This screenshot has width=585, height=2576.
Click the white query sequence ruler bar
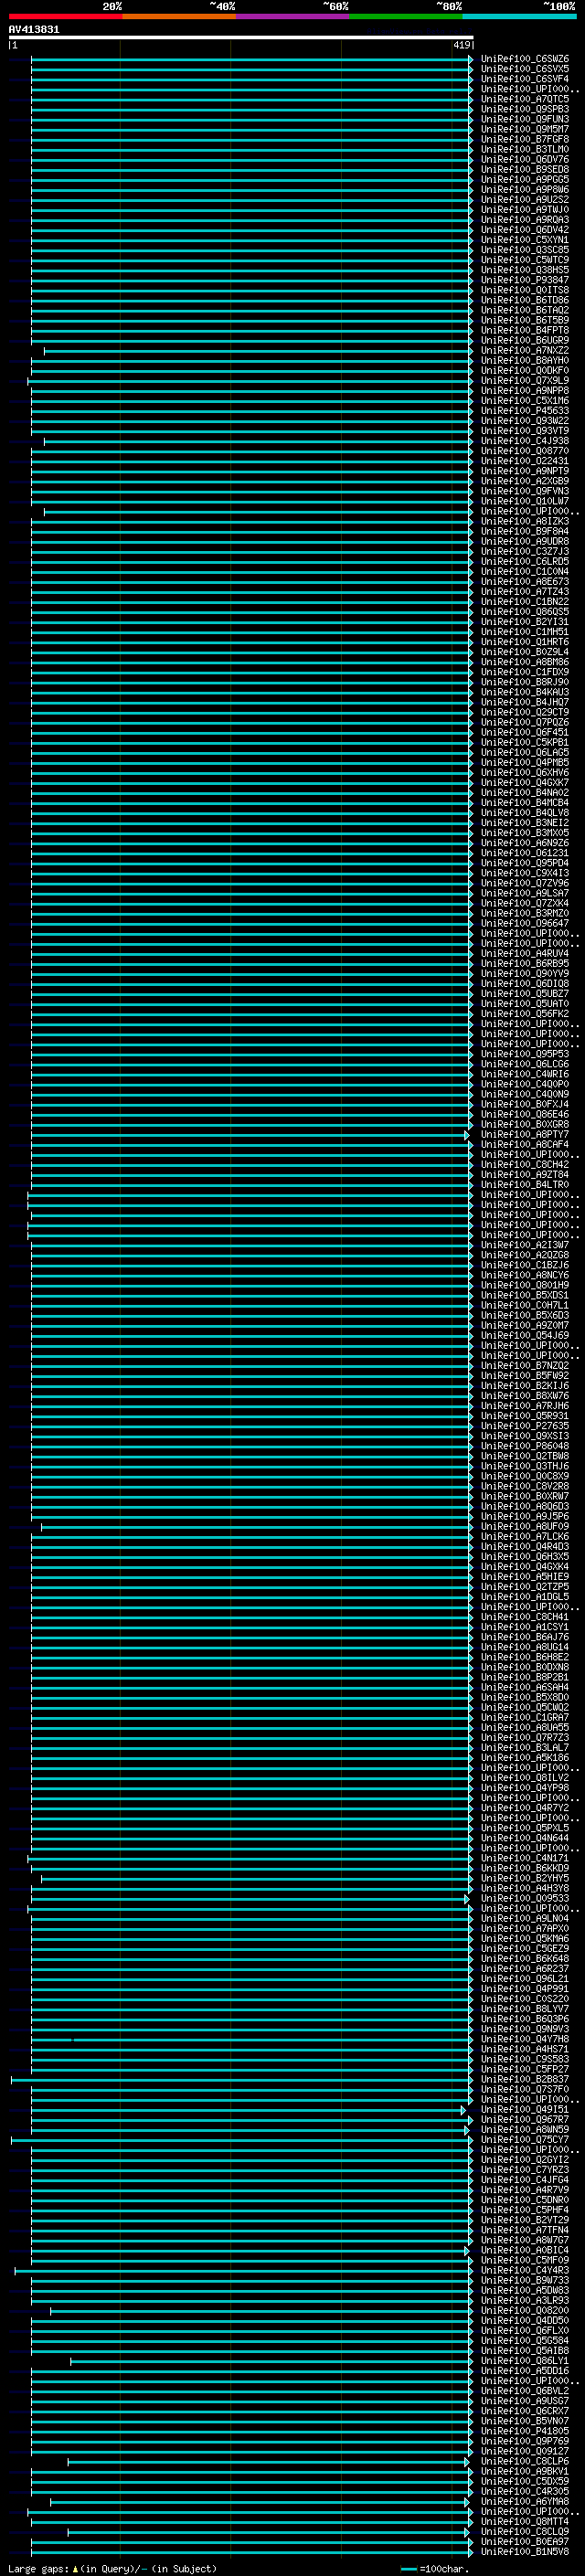(x=241, y=38)
